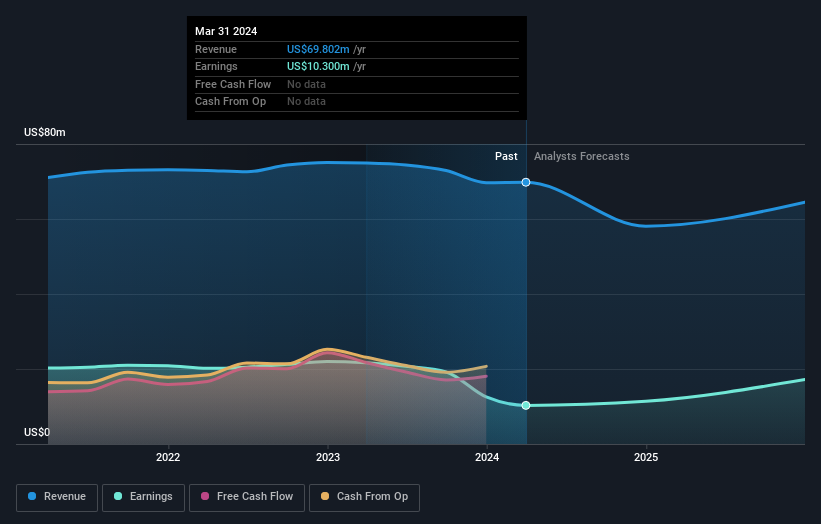The width and height of the screenshot is (821, 524).
Task: Click the Free Cash Flow tooltip row label
Action: tap(233, 84)
